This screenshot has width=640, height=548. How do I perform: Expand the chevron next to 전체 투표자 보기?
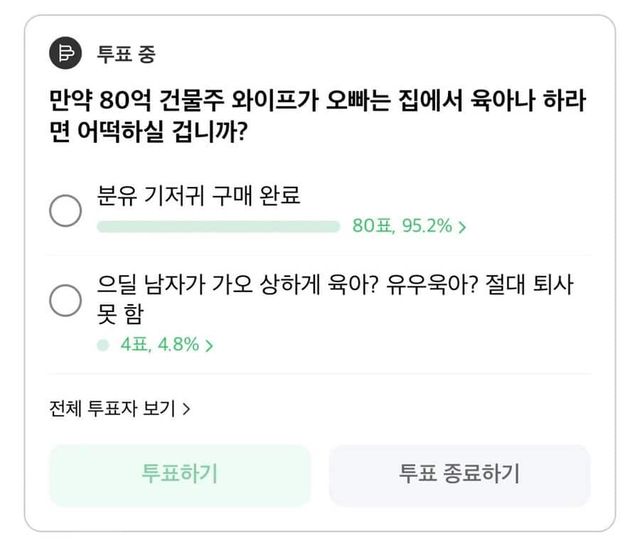(x=188, y=409)
